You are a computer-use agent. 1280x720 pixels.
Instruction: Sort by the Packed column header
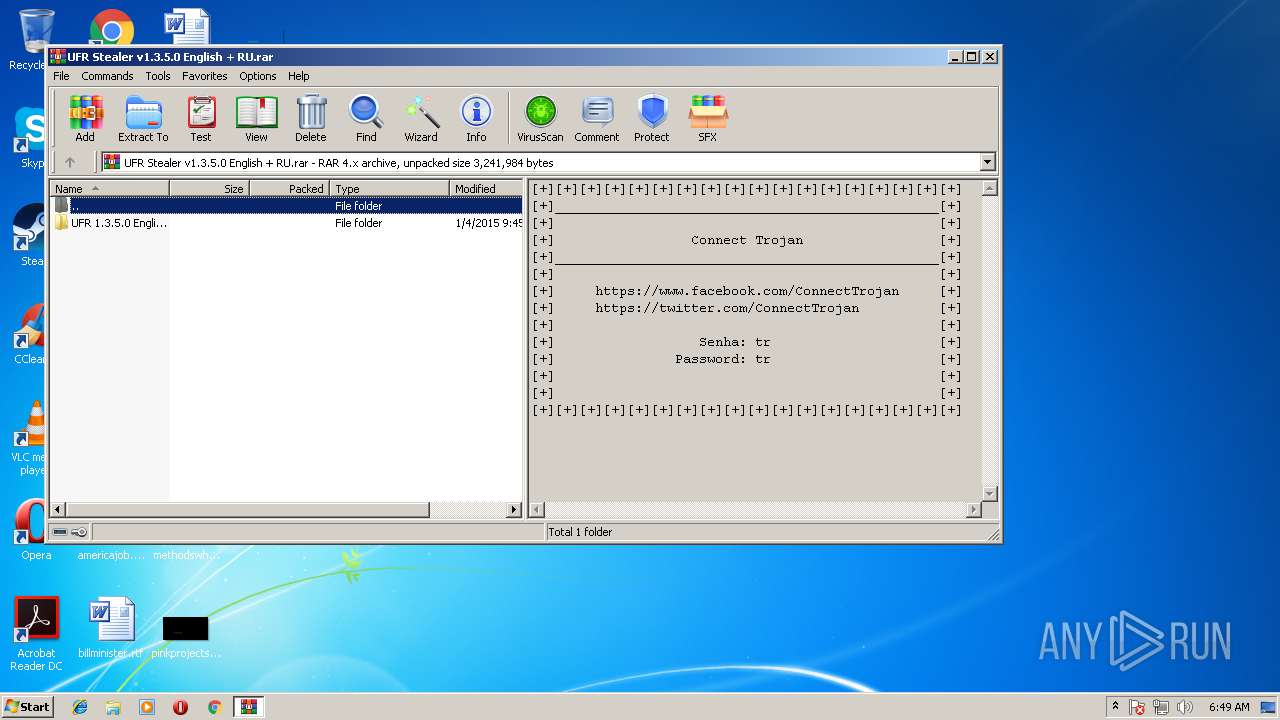coord(289,188)
